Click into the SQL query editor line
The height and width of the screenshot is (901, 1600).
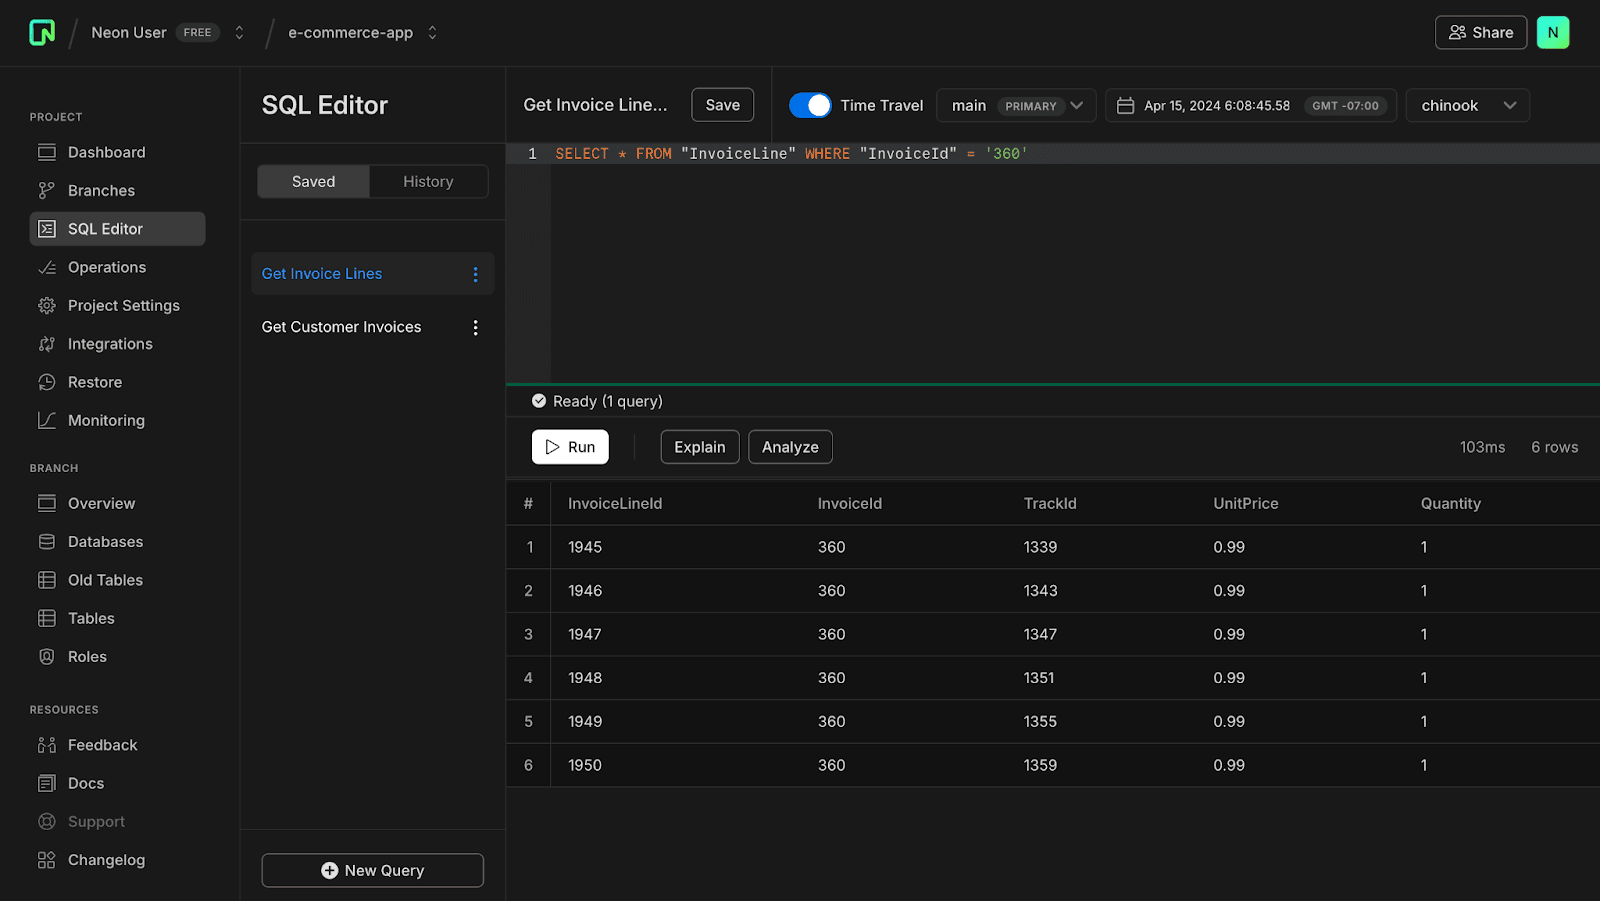pos(1075,154)
